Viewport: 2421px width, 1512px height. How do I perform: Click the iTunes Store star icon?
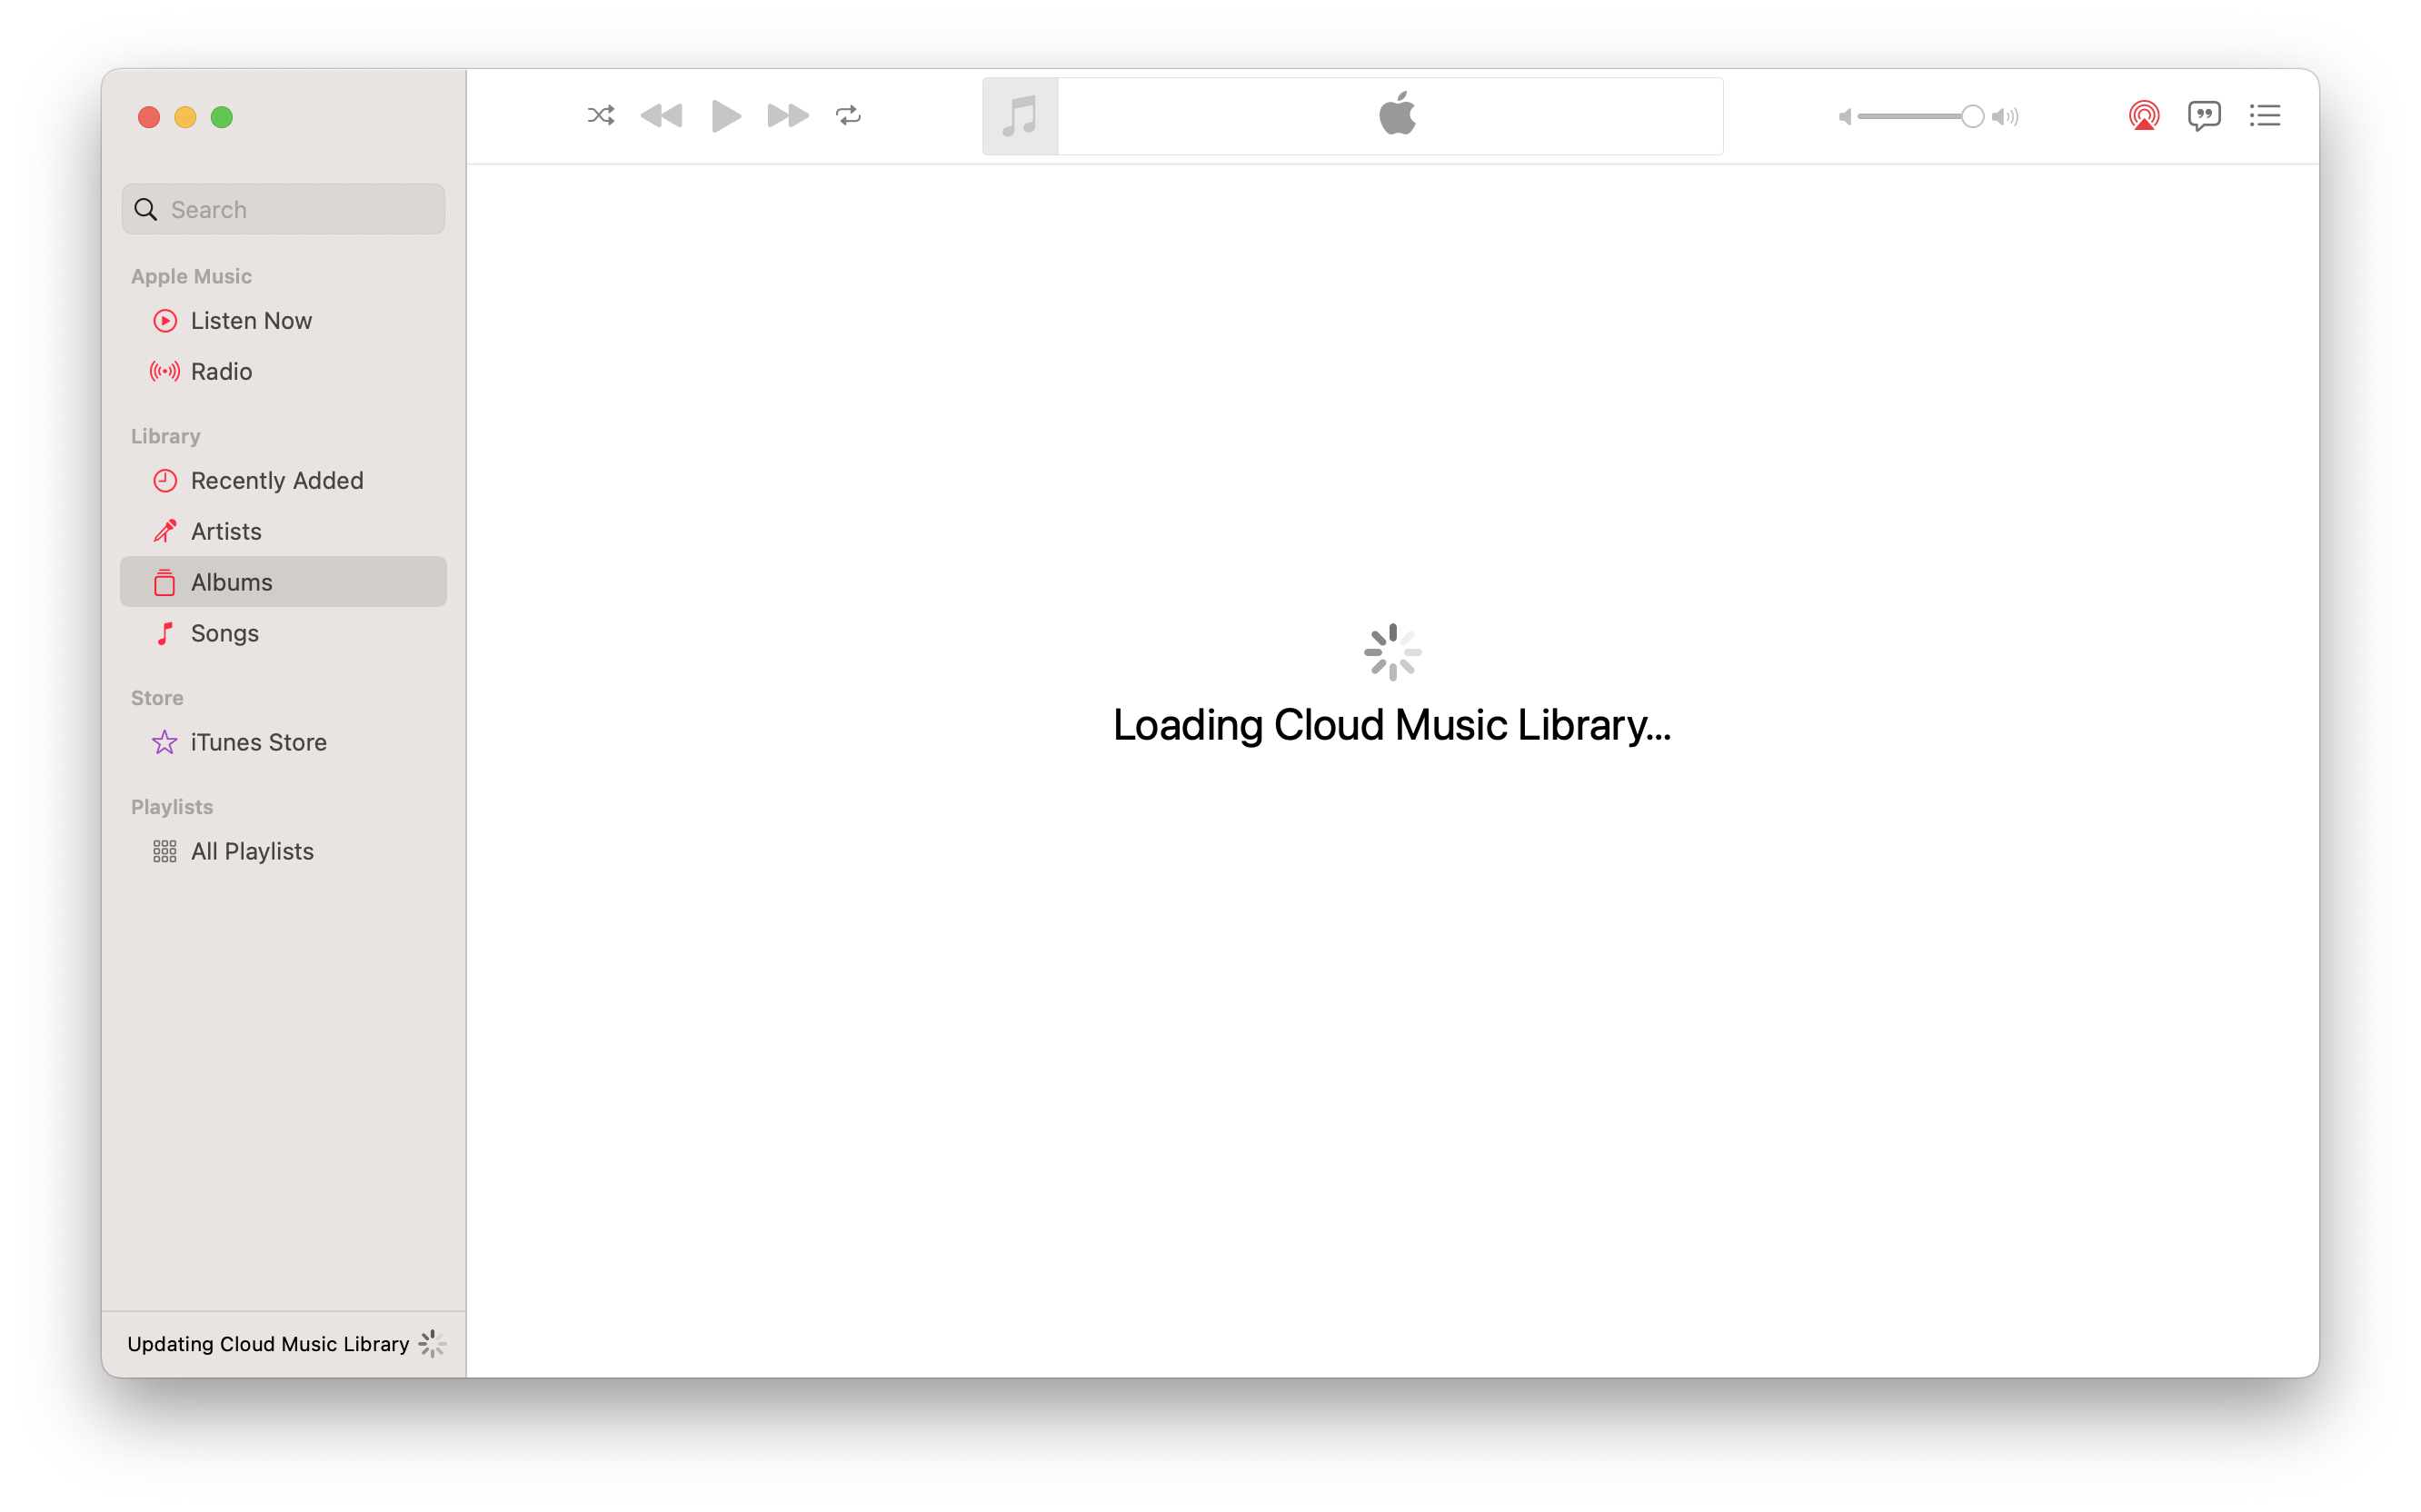pos(165,742)
